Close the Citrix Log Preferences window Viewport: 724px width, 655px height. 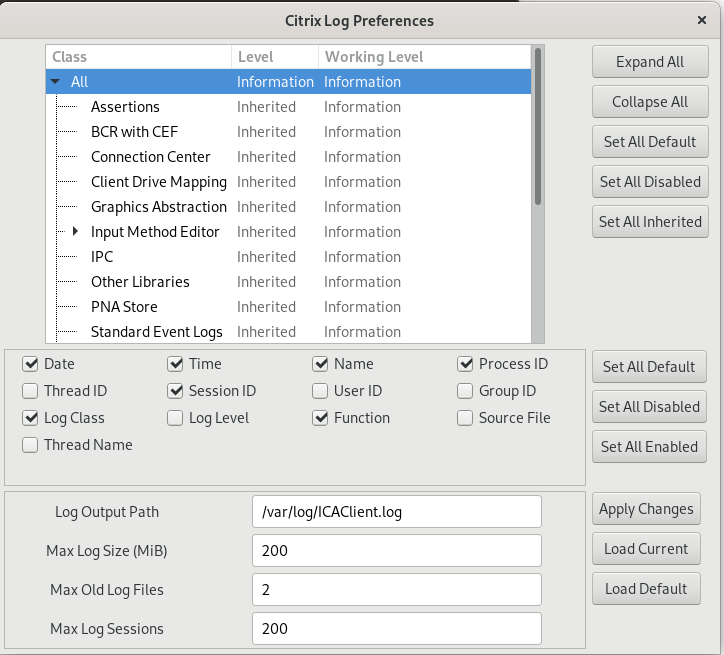(x=701, y=20)
